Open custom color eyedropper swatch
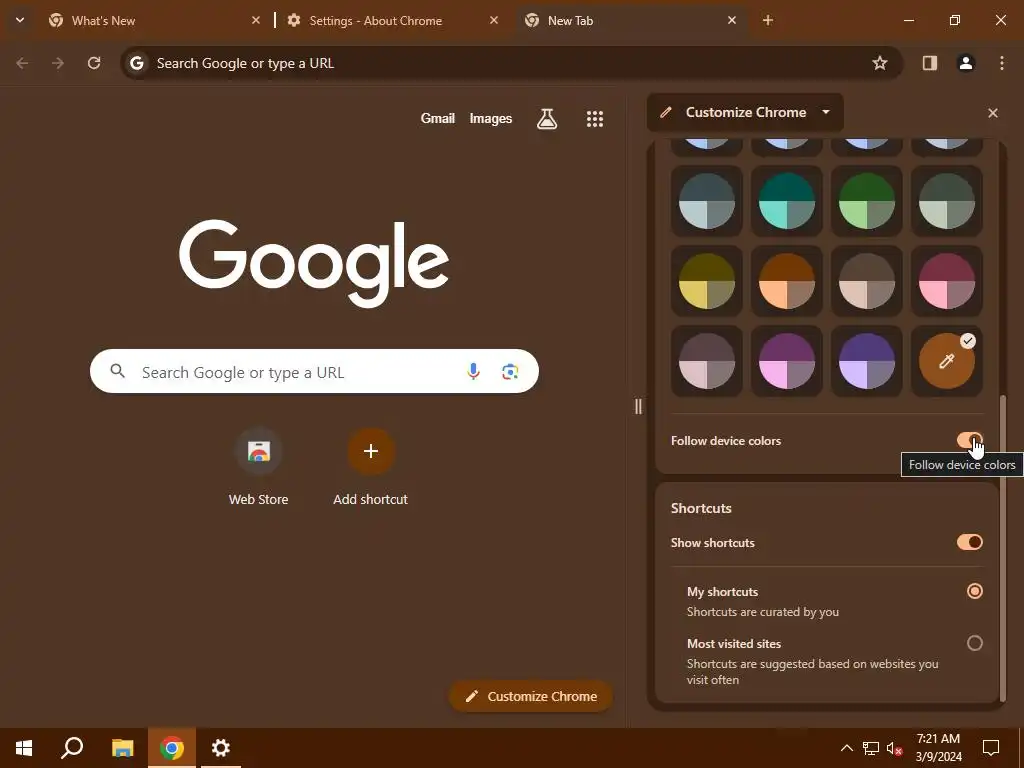 [x=946, y=360]
